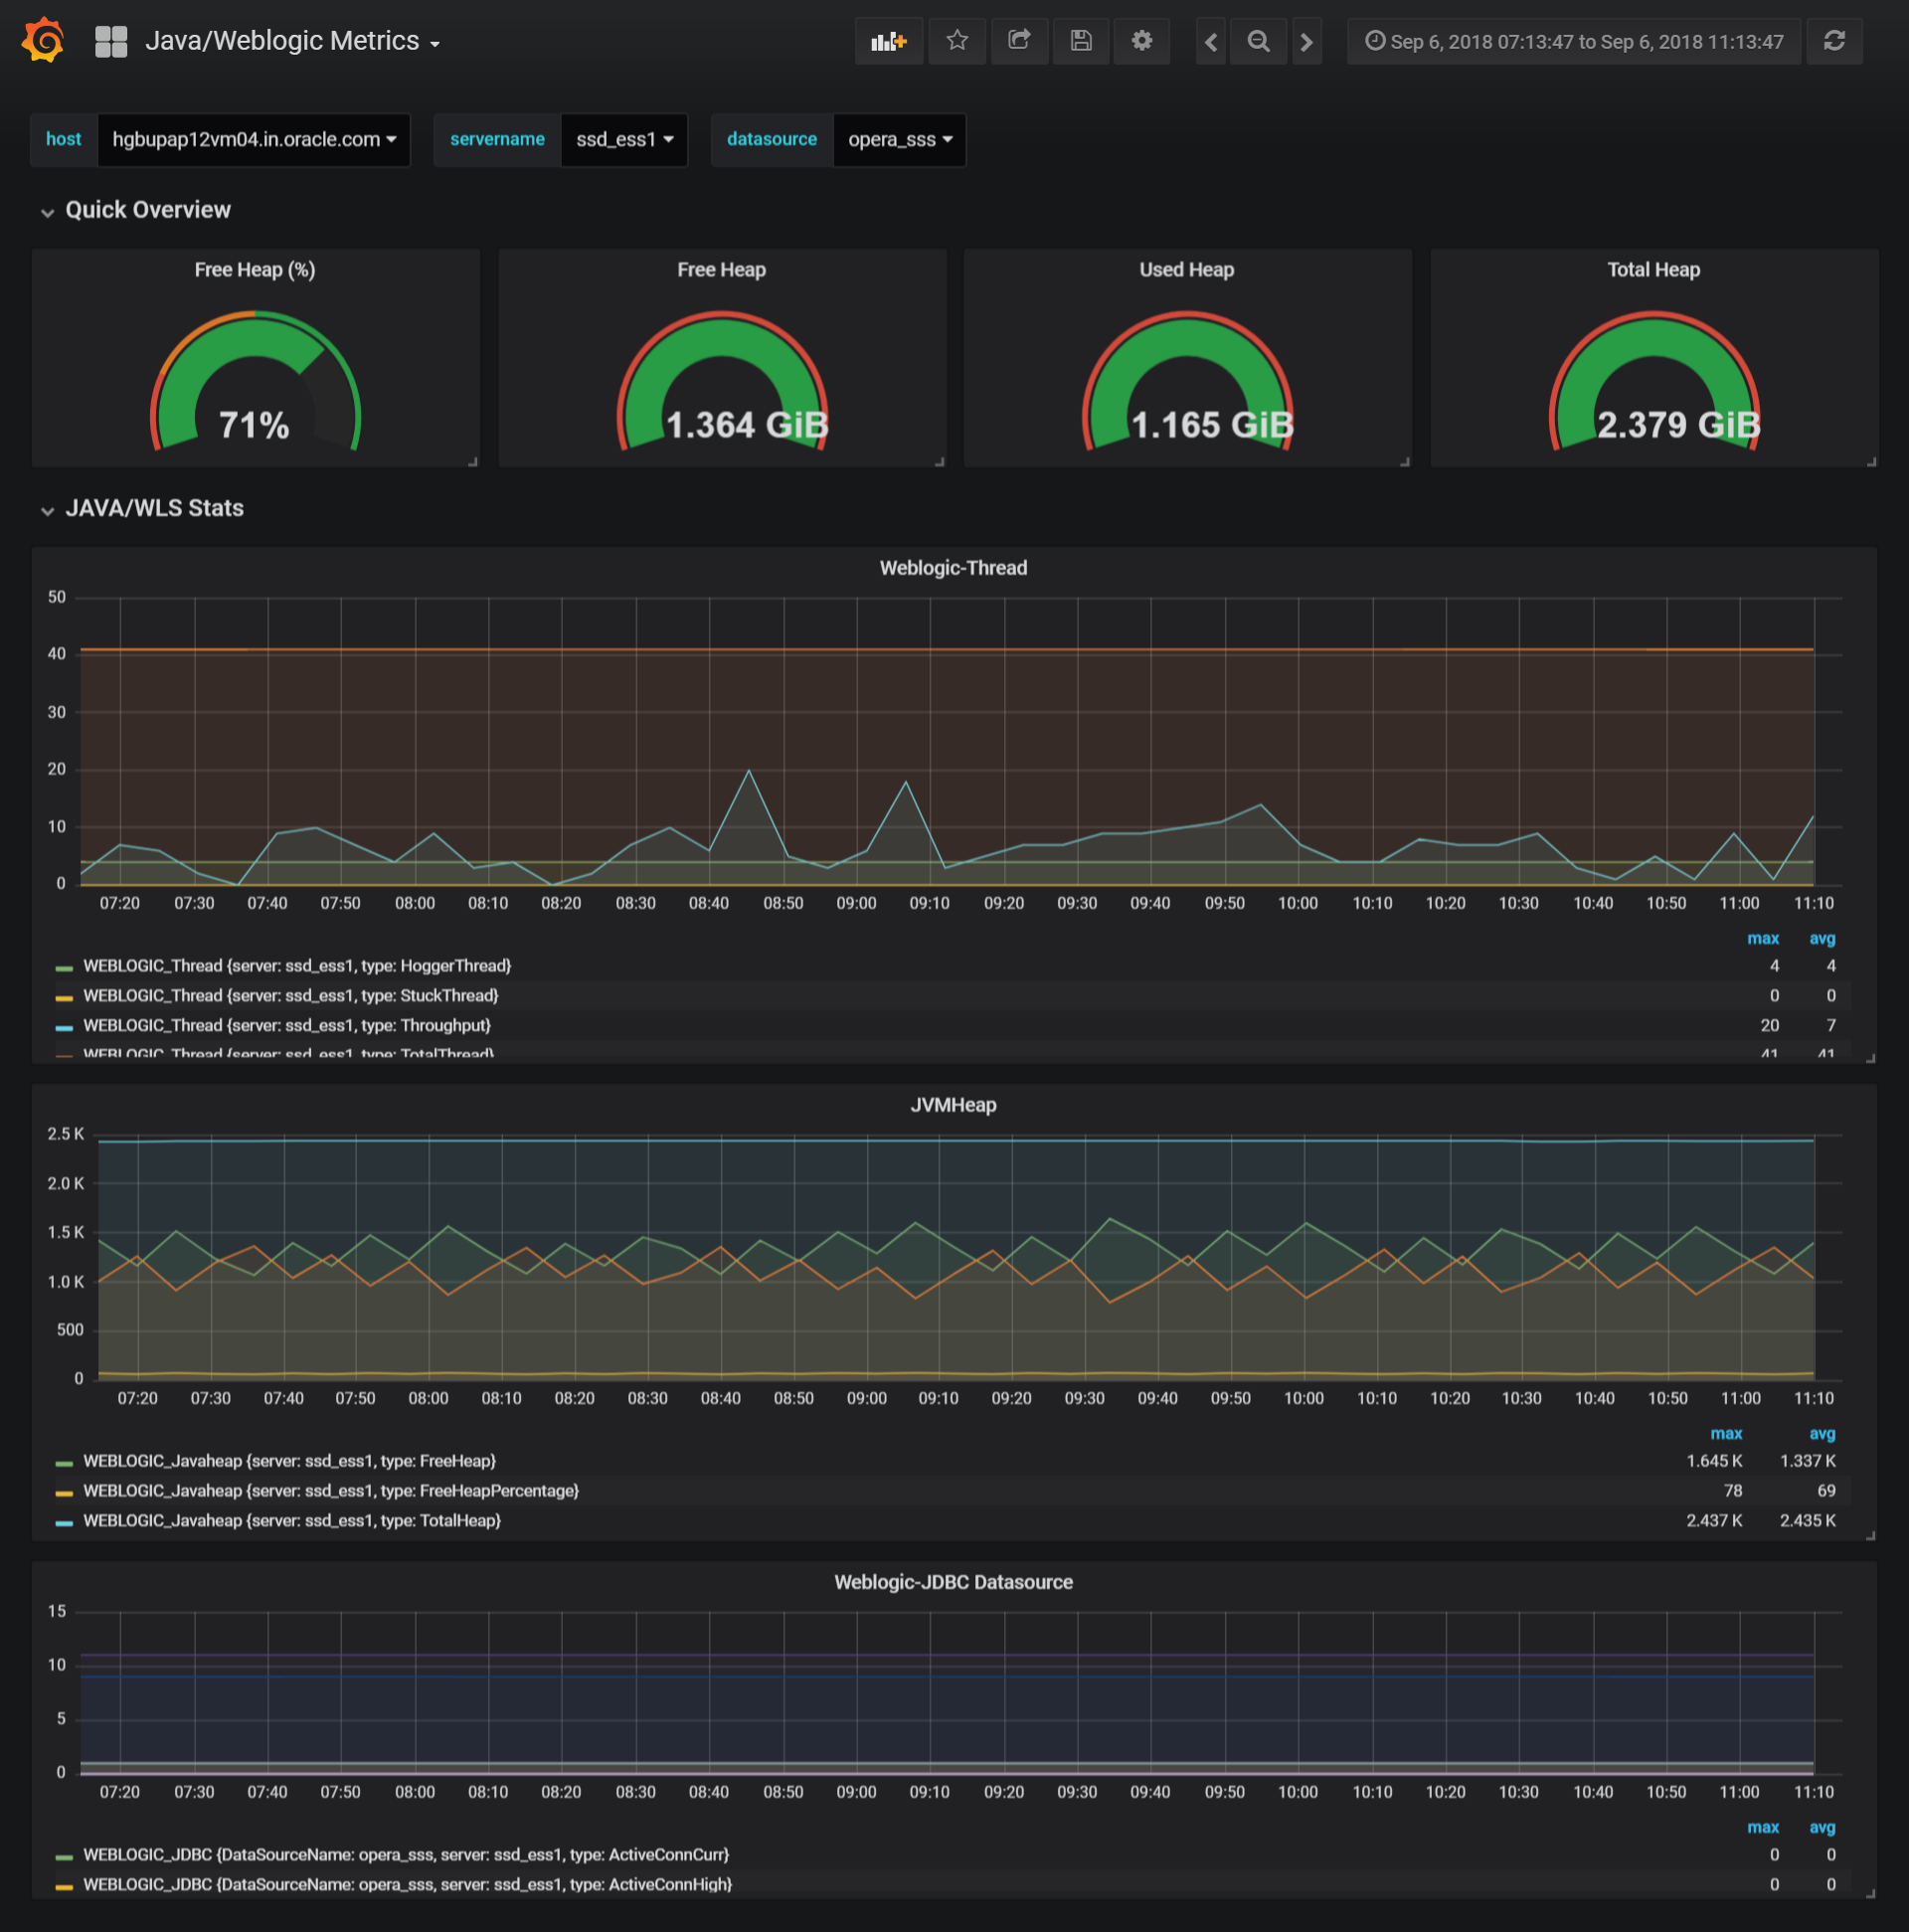Click the zoom out magnifier icon
The image size is (1909, 1932).
[x=1259, y=42]
